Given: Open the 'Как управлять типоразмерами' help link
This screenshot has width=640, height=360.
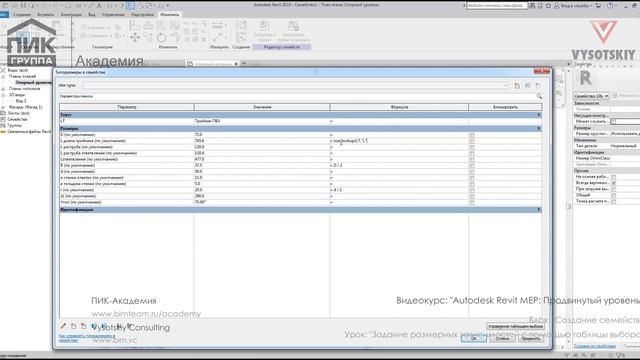Looking at the screenshot, I should (87, 338).
